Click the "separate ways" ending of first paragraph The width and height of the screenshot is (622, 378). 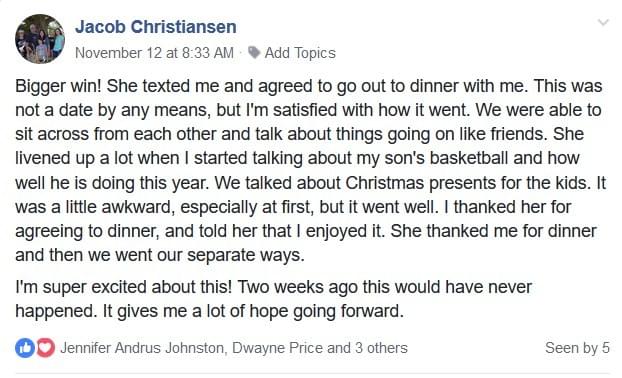pos(246,255)
